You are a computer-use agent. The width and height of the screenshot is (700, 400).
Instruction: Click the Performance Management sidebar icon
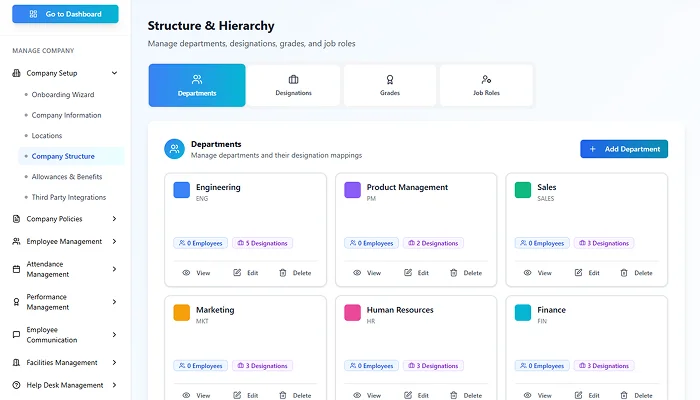tap(16, 302)
